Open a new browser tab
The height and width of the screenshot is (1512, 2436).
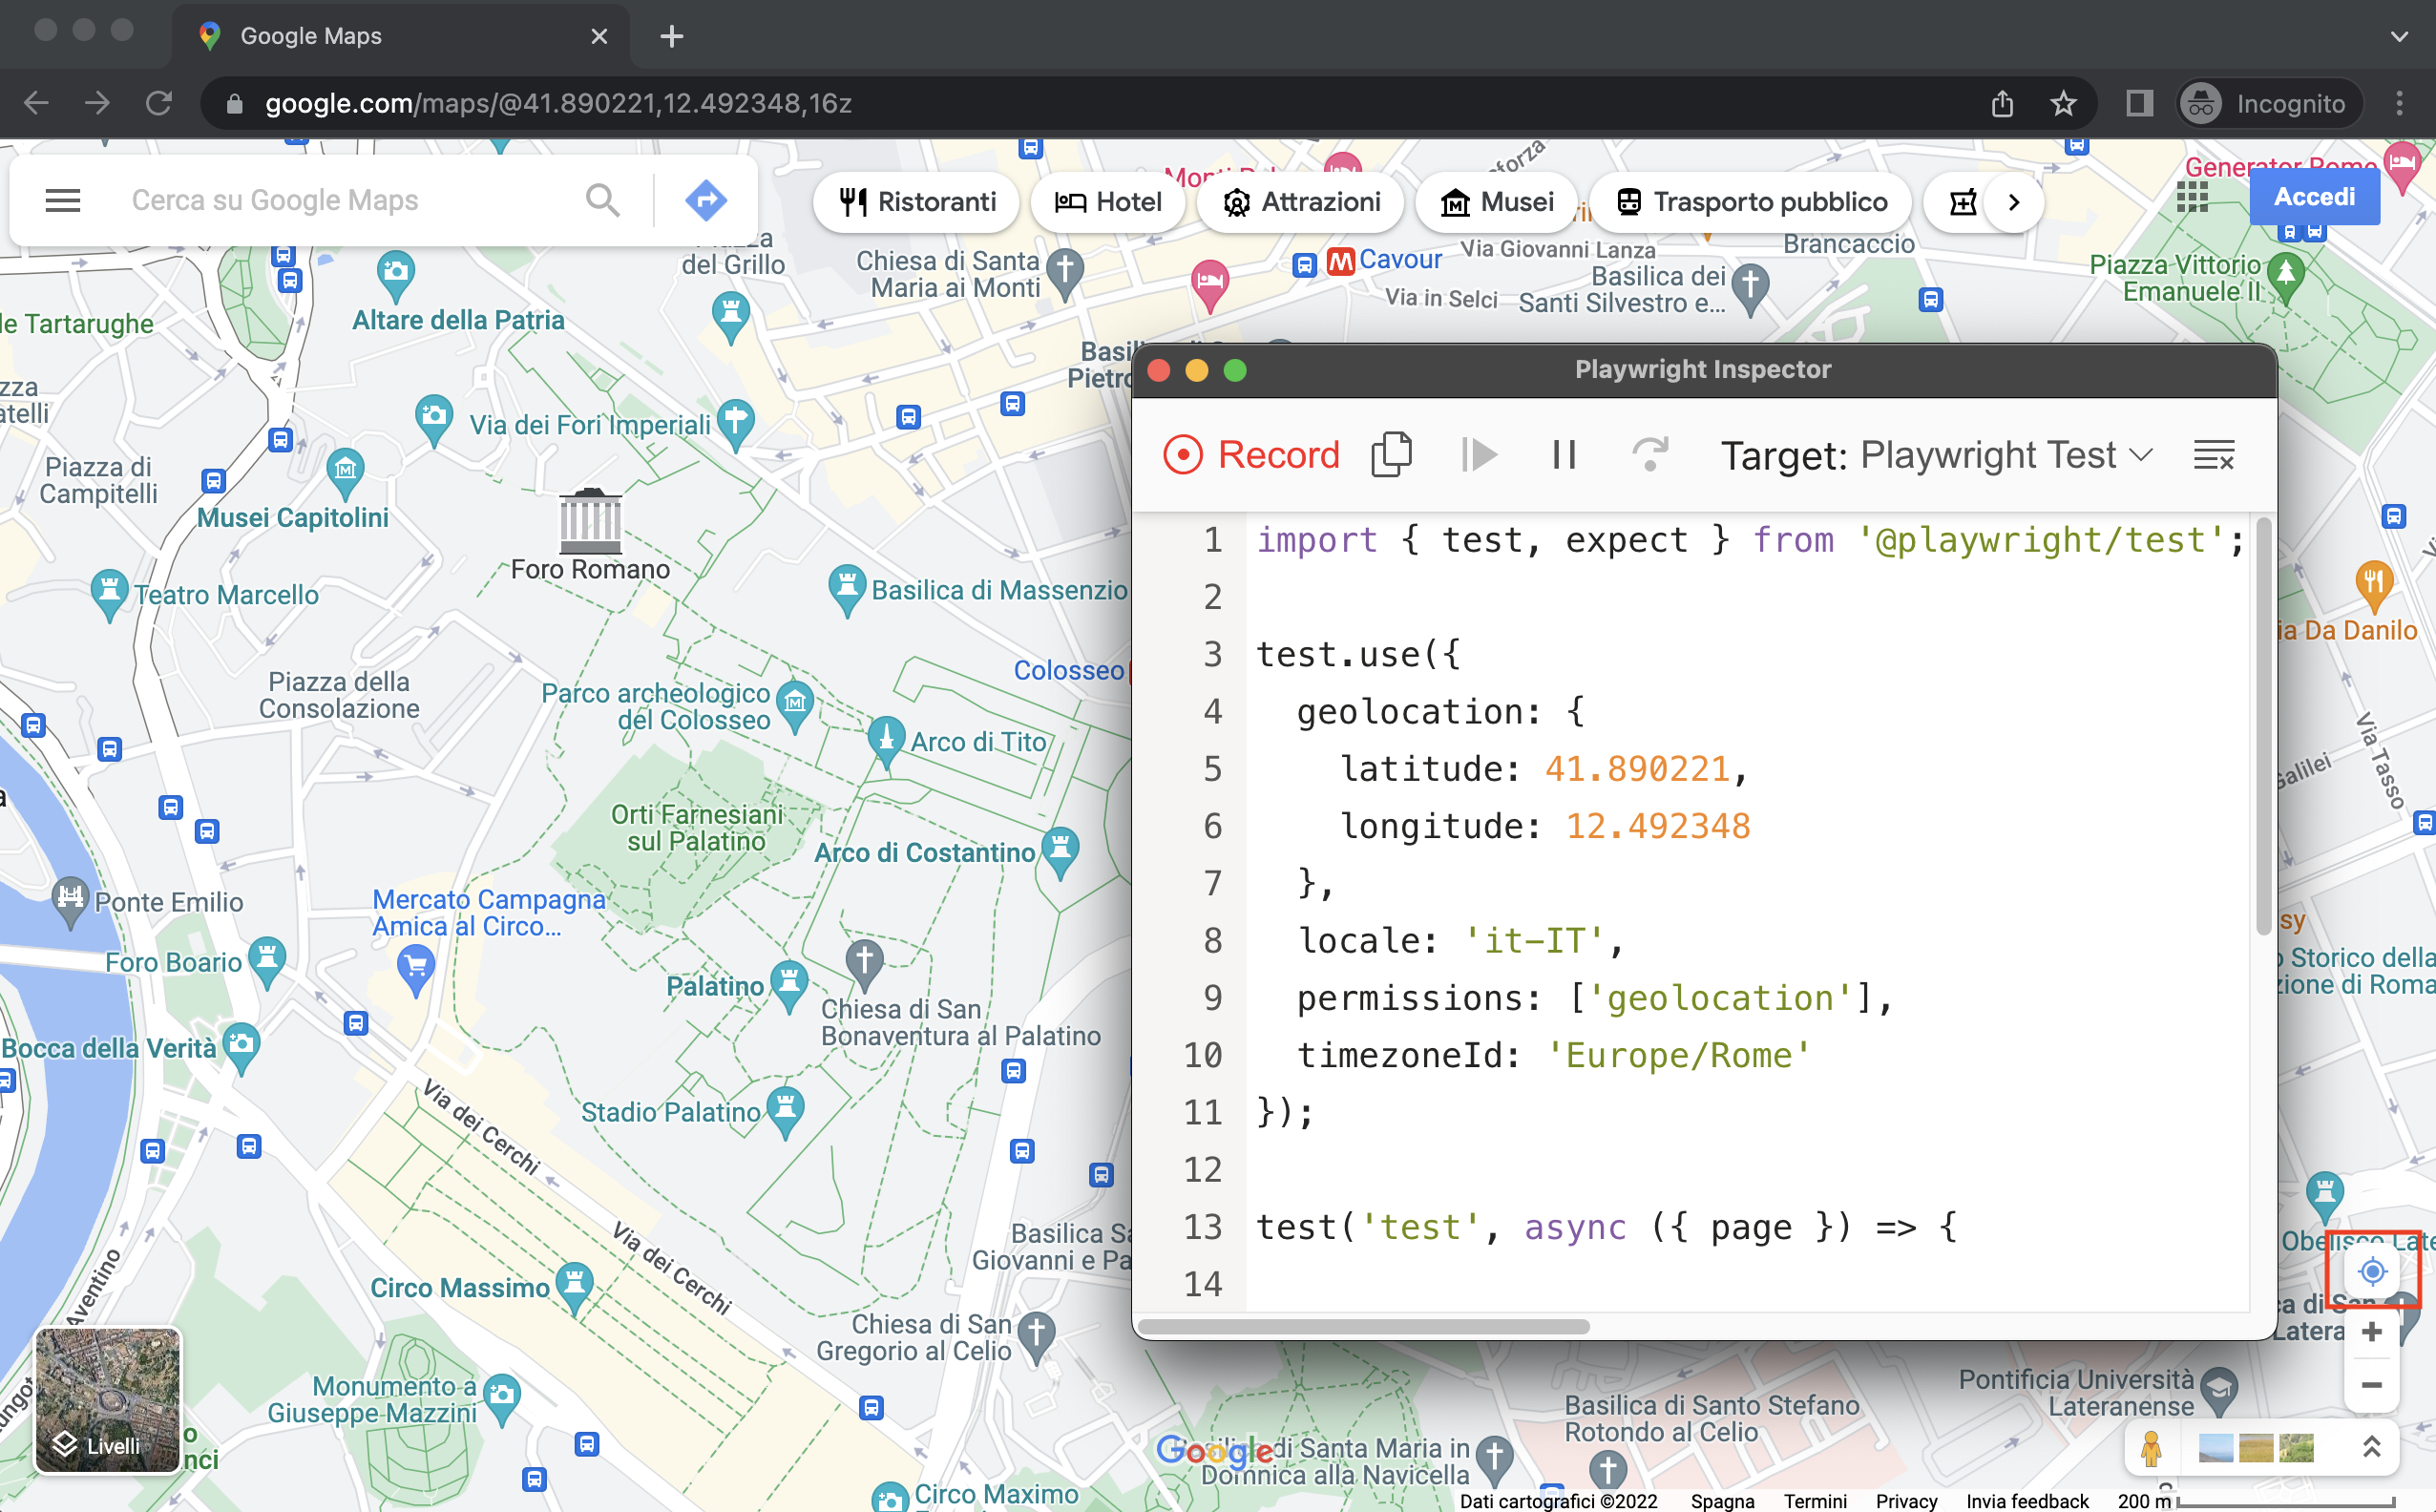672,36
